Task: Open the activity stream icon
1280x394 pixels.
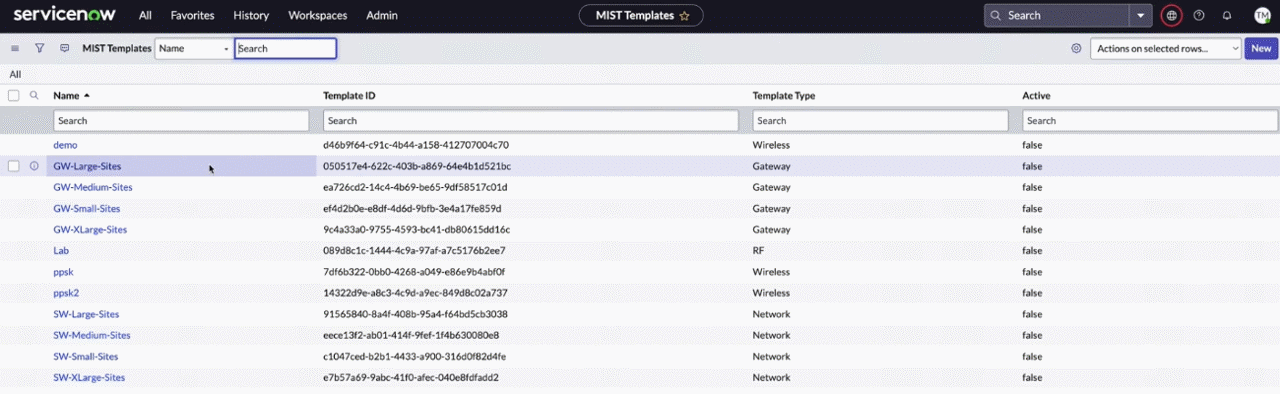Action: 65,48
